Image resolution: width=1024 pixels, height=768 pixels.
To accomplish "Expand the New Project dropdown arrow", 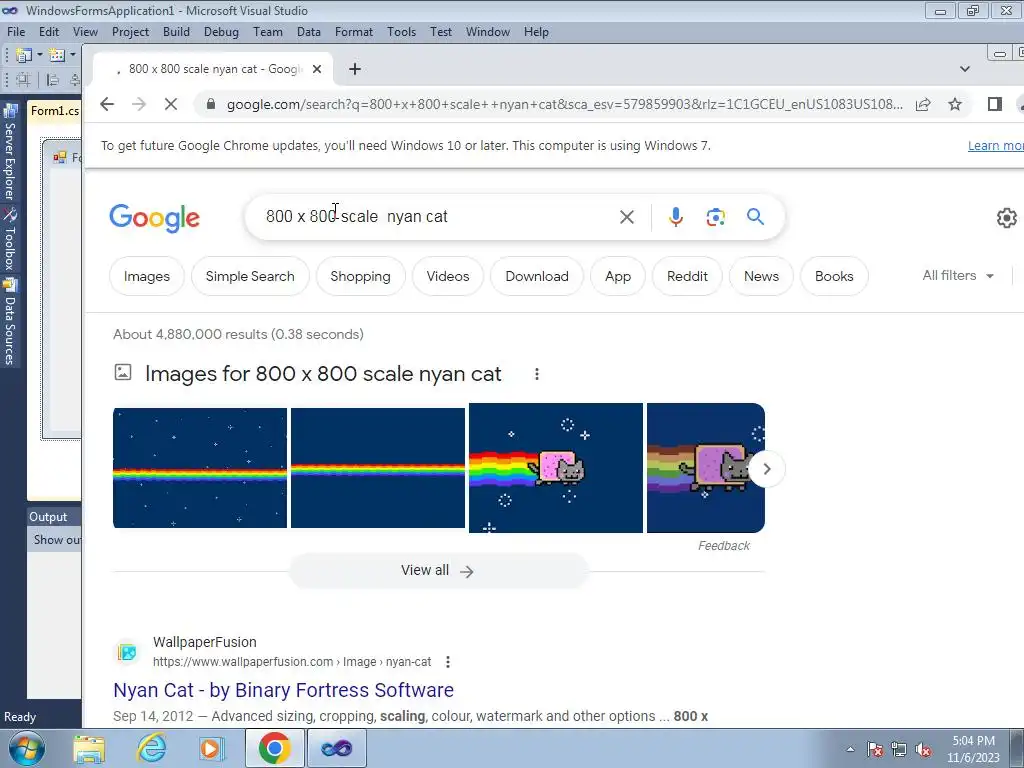I will tap(40, 55).
